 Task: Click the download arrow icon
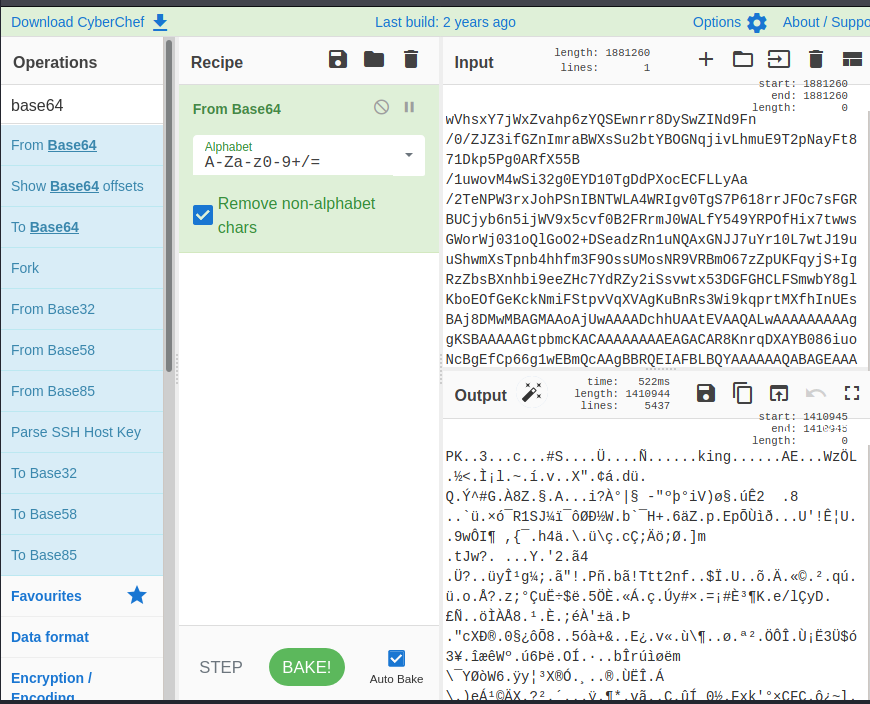tap(160, 22)
